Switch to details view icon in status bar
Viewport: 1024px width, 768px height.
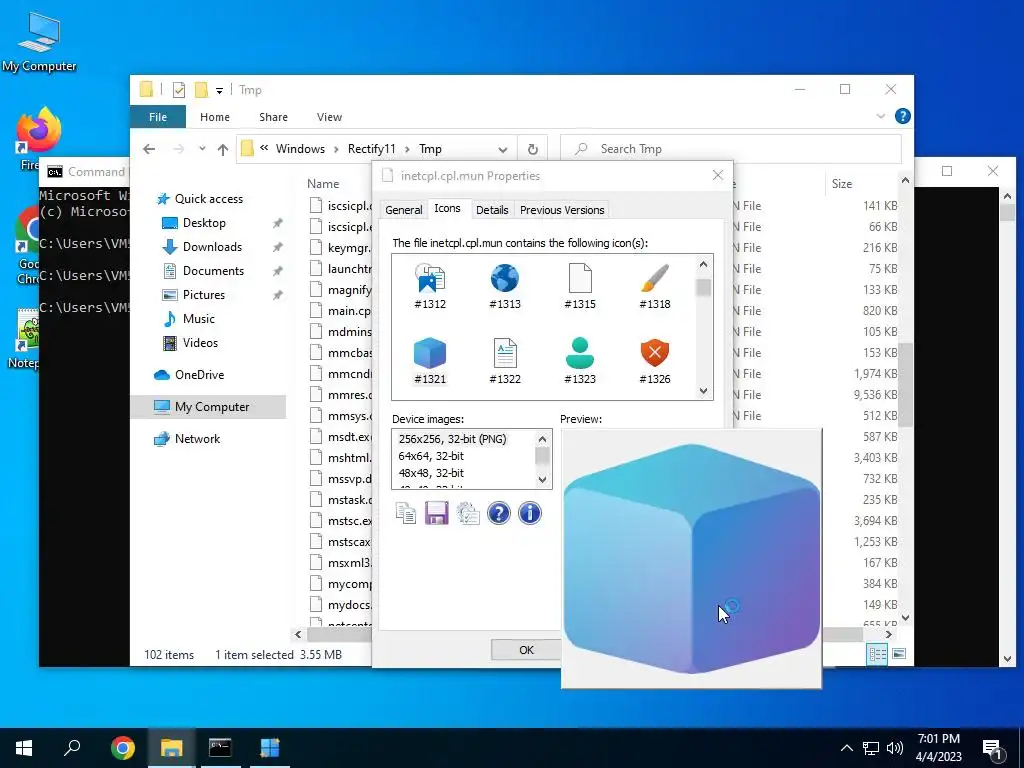point(877,654)
